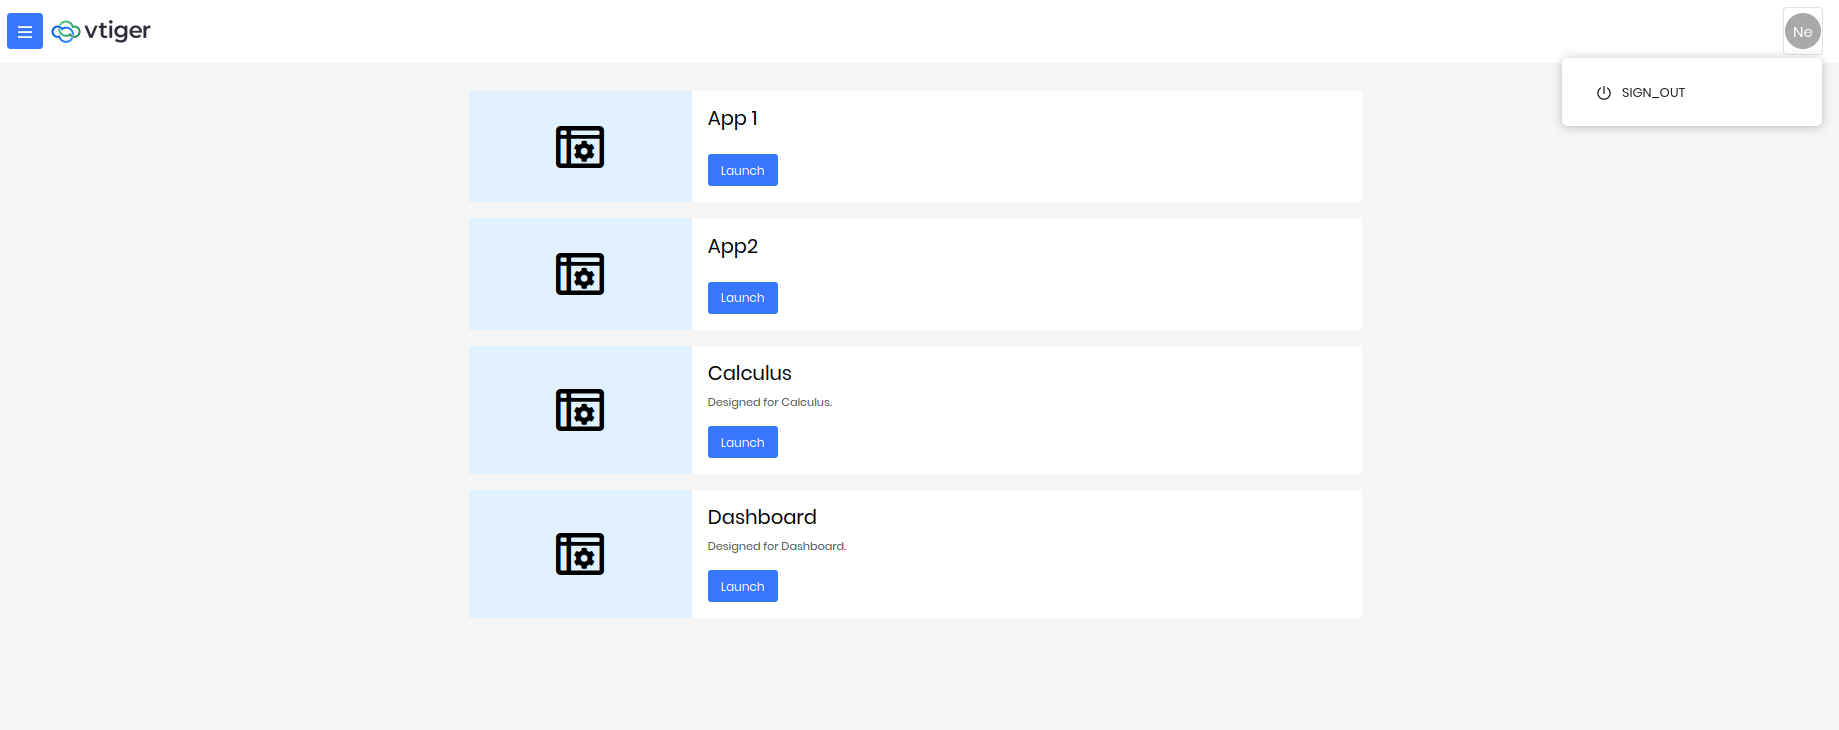This screenshot has height=730, width=1839.
Task: Click the App 1 settings window icon
Action: click(580, 147)
